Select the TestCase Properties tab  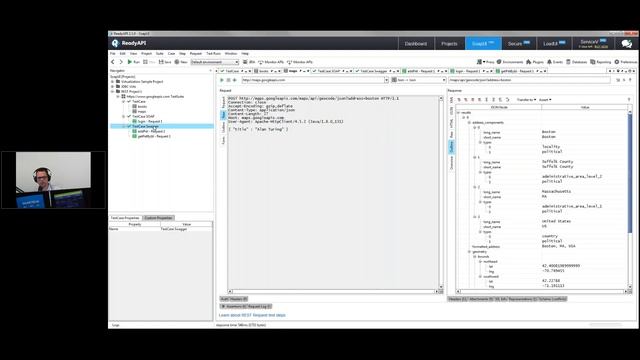coord(125,218)
